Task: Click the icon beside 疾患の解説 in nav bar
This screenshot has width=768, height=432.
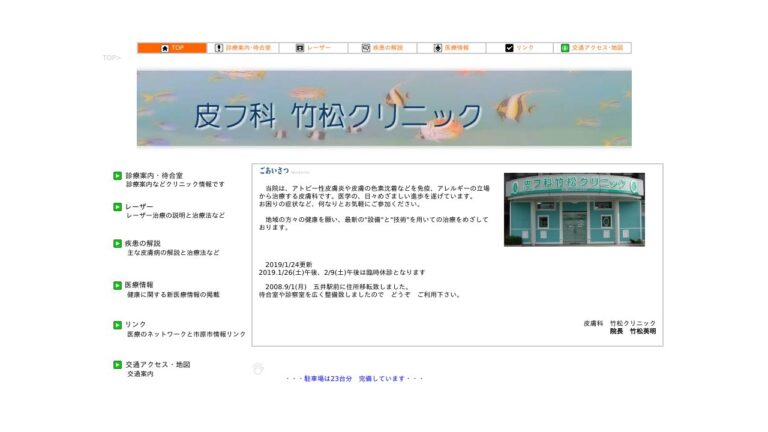Action: coord(365,48)
